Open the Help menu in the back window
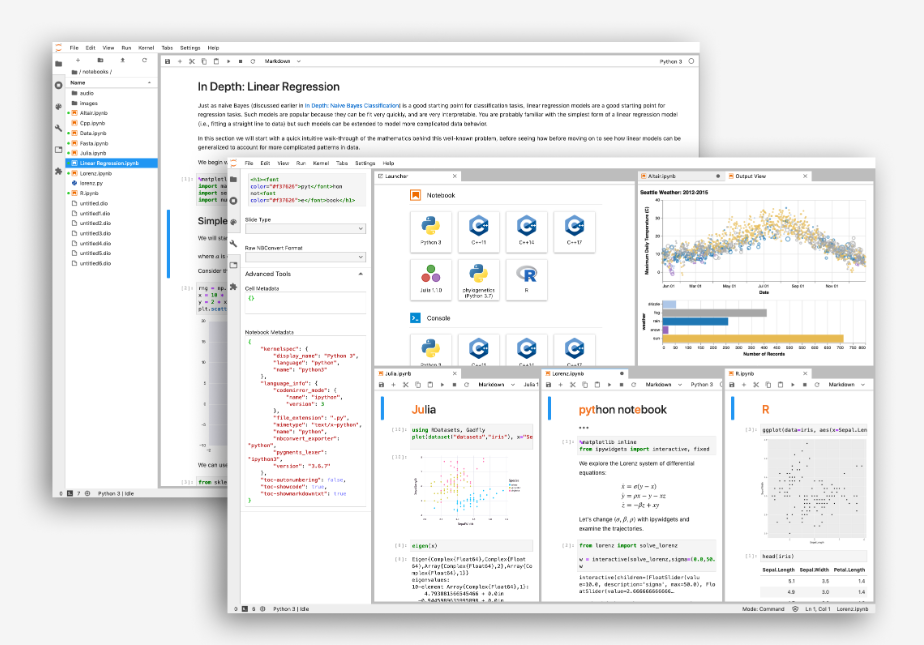 (x=213, y=48)
